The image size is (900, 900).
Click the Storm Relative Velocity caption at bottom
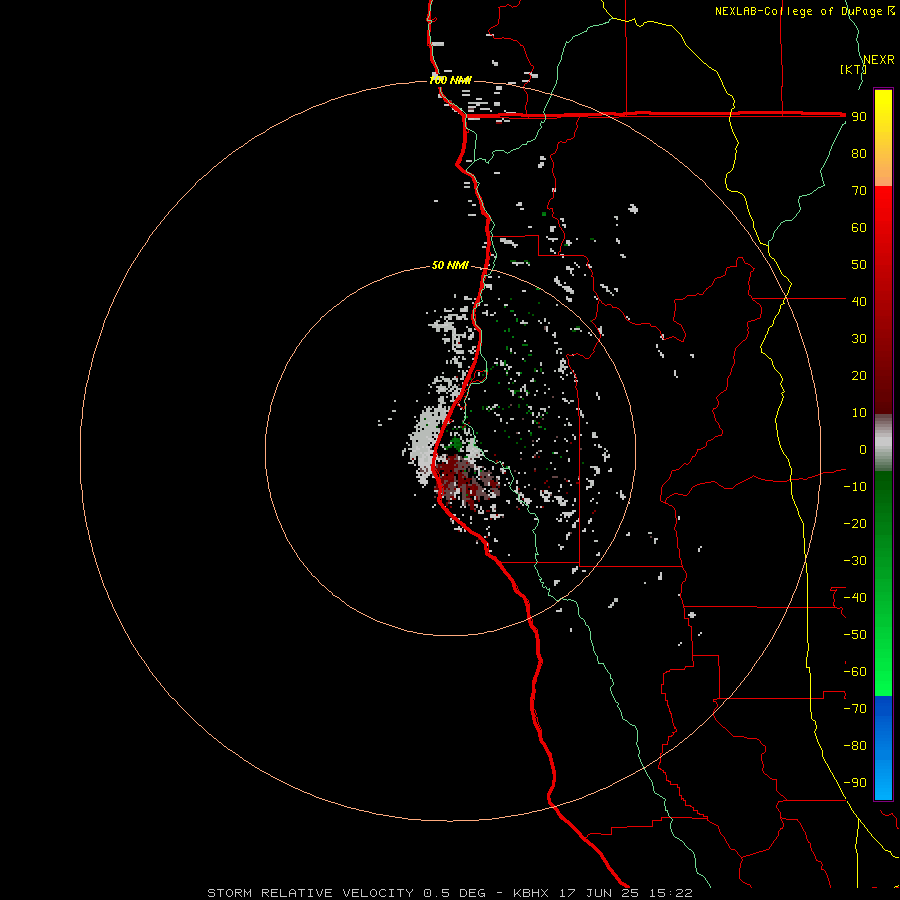pos(450,893)
